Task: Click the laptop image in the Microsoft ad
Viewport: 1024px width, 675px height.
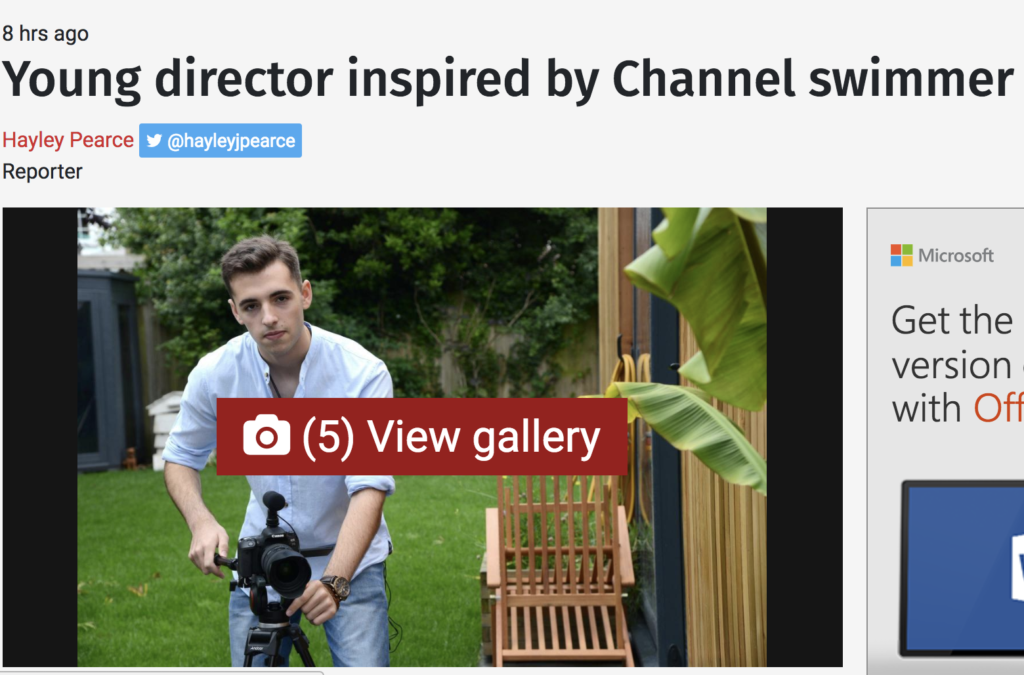Action: click(x=961, y=569)
